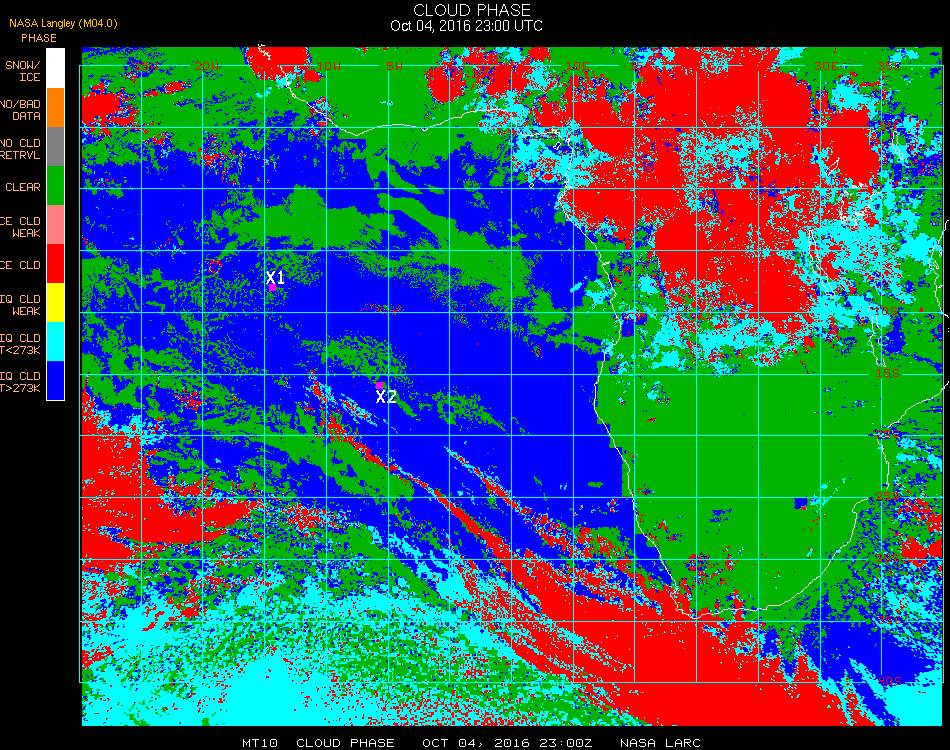Click the magenta X1 marker square
The width and height of the screenshot is (950, 750).
[x=273, y=288]
